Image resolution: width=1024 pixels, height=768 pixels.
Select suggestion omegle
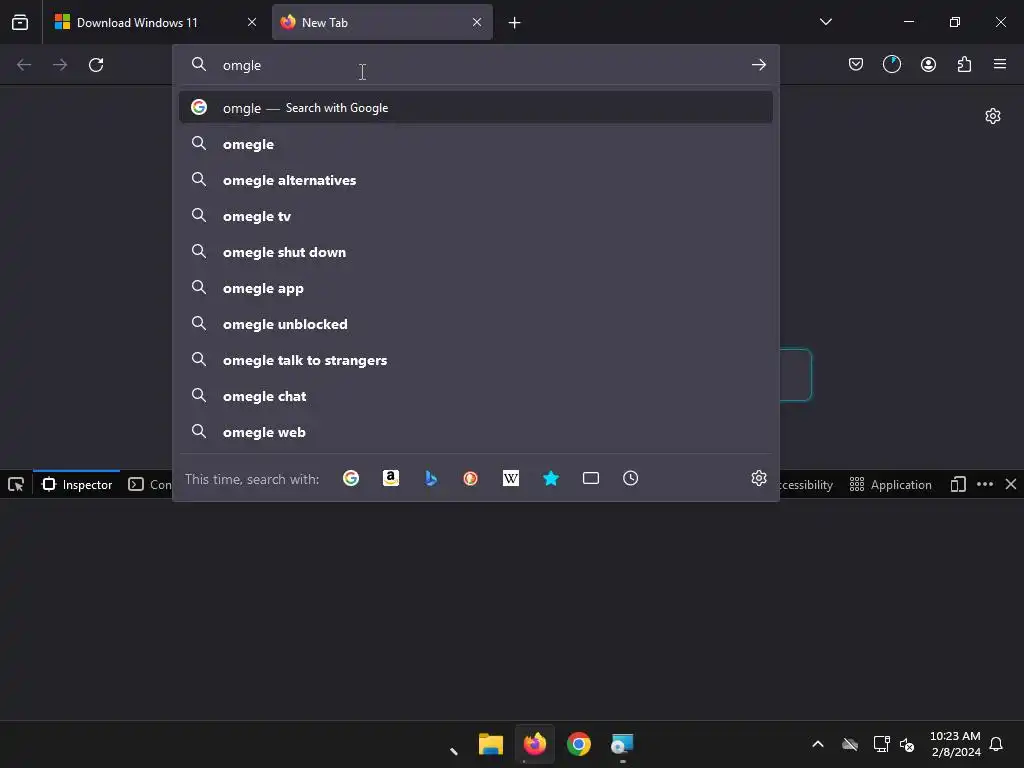pyautogui.click(x=476, y=144)
